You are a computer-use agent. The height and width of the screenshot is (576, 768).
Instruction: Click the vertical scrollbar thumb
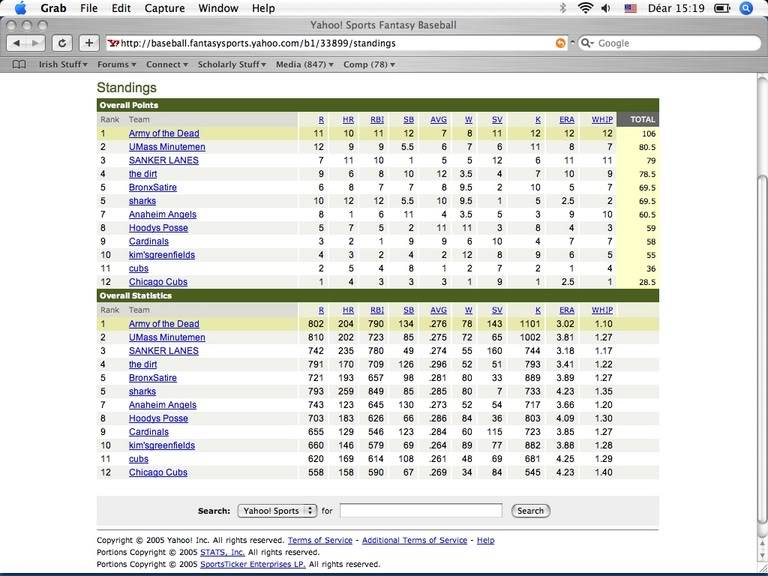tap(762, 350)
